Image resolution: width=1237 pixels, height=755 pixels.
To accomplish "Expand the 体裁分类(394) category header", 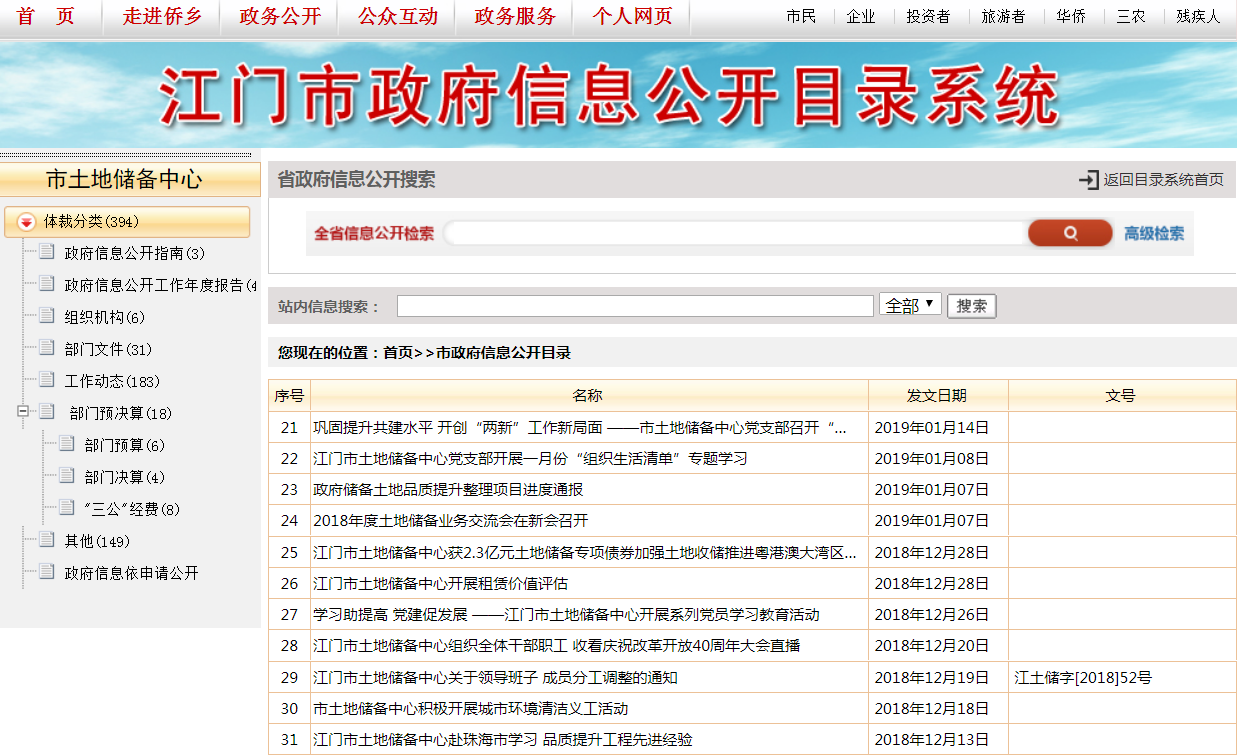I will pyautogui.click(x=91, y=222).
